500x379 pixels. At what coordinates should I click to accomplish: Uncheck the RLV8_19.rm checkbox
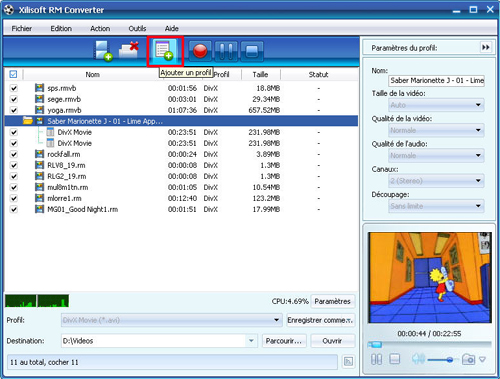14,165
